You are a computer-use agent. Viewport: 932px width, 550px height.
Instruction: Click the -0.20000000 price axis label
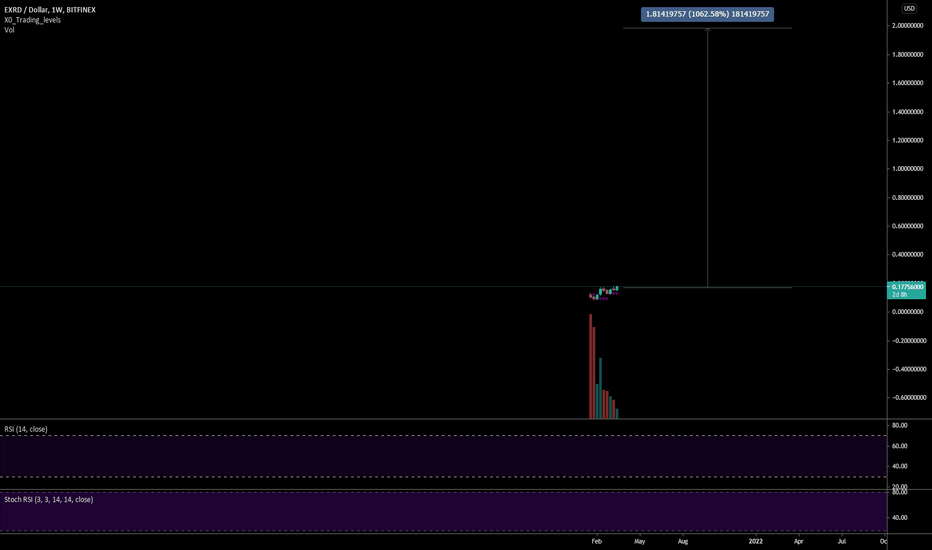(x=908, y=341)
